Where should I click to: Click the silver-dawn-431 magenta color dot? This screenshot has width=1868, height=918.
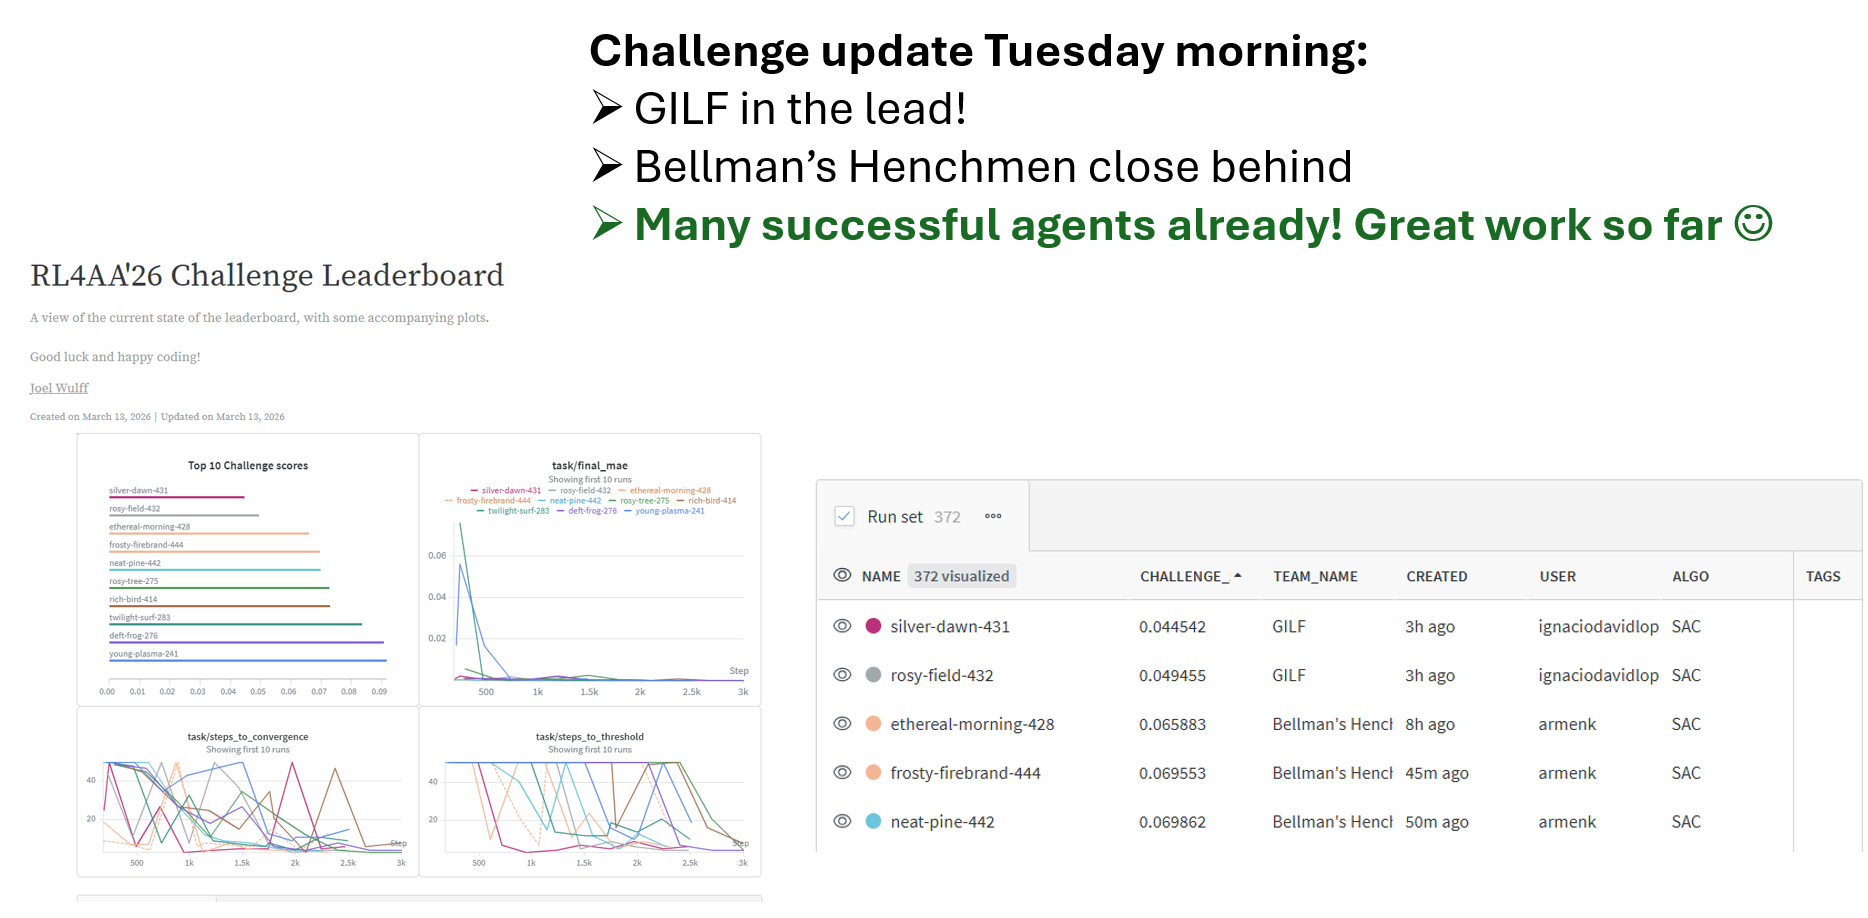(873, 626)
